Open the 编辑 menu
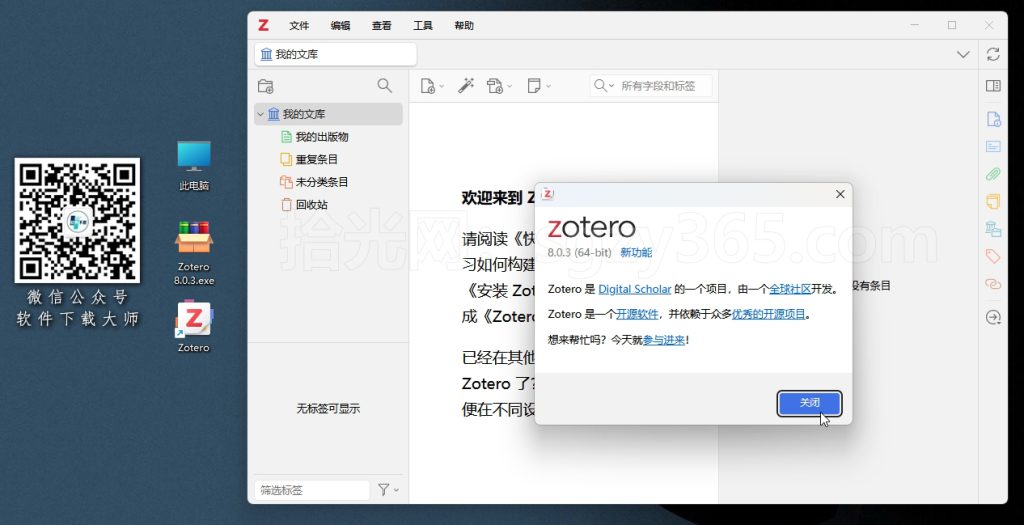Screen dimensions: 1024x525 (340, 25)
